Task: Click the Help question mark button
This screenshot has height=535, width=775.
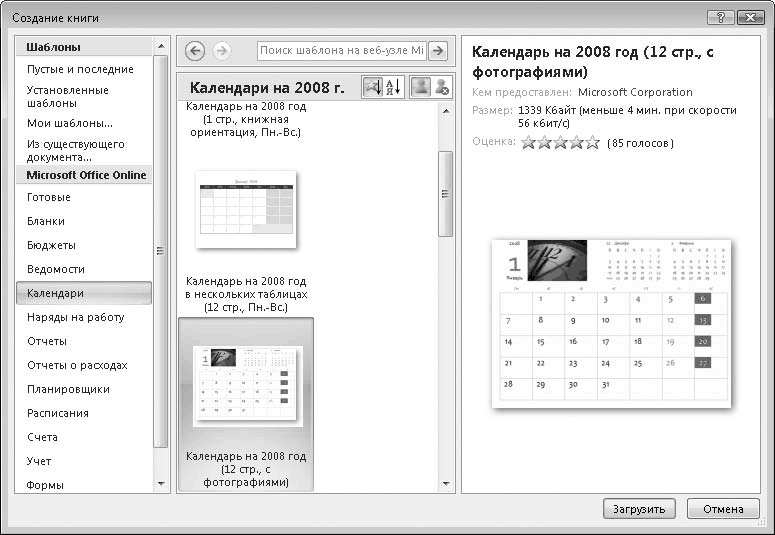Action: point(719,18)
